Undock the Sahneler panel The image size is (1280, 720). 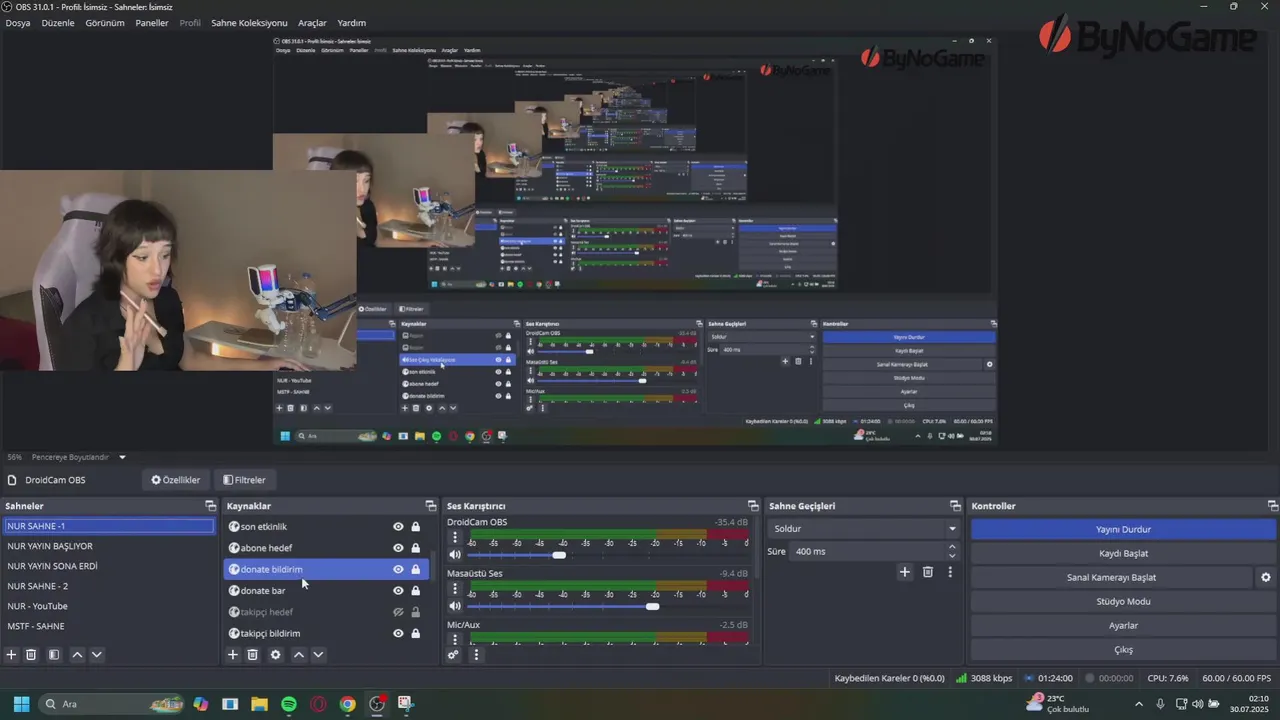[x=210, y=506]
